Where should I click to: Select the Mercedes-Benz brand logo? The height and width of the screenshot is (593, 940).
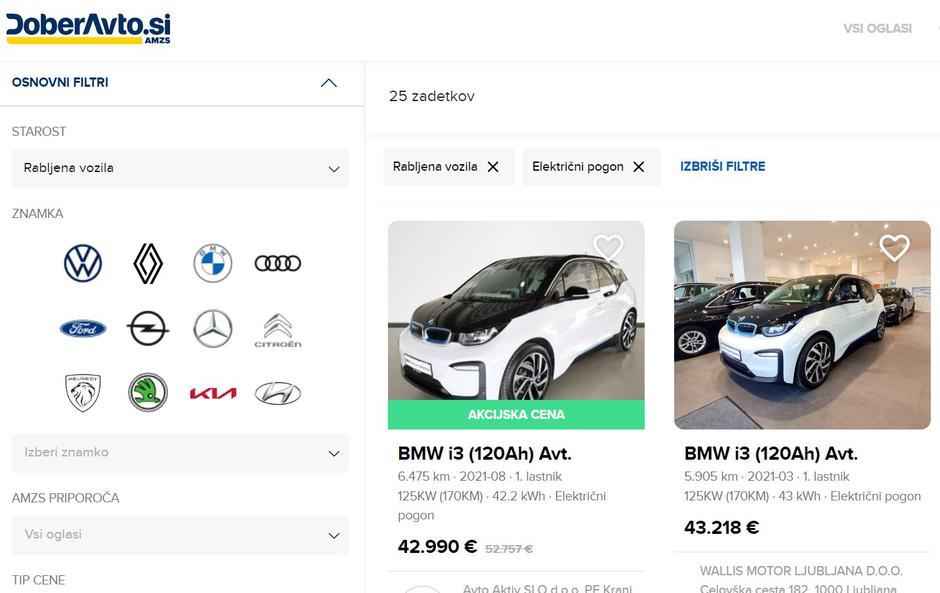click(x=212, y=328)
